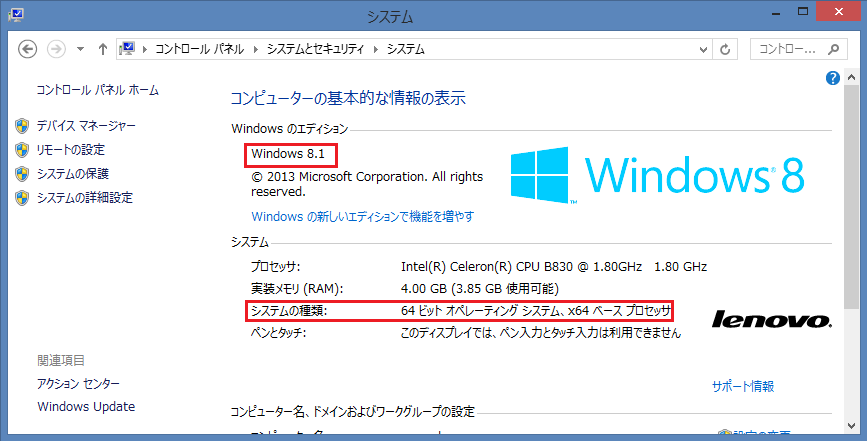Screen dimensions: 867x441
Task: Expand chevron after the computer icon
Action: click(145, 49)
